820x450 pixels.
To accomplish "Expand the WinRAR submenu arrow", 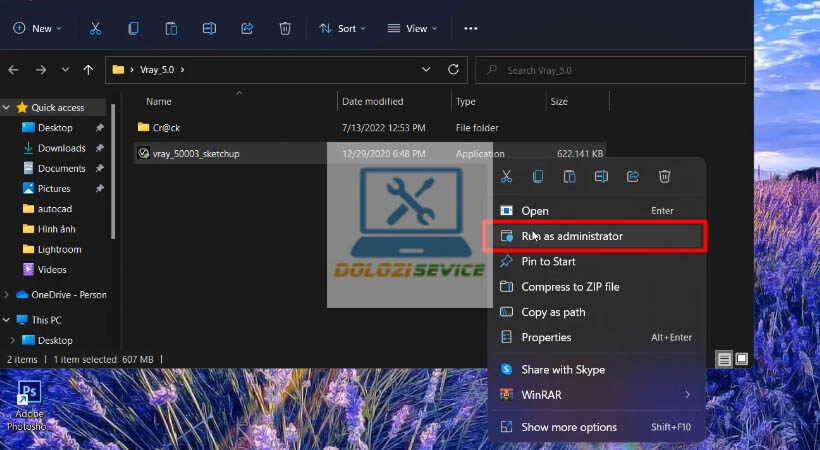I will [687, 395].
